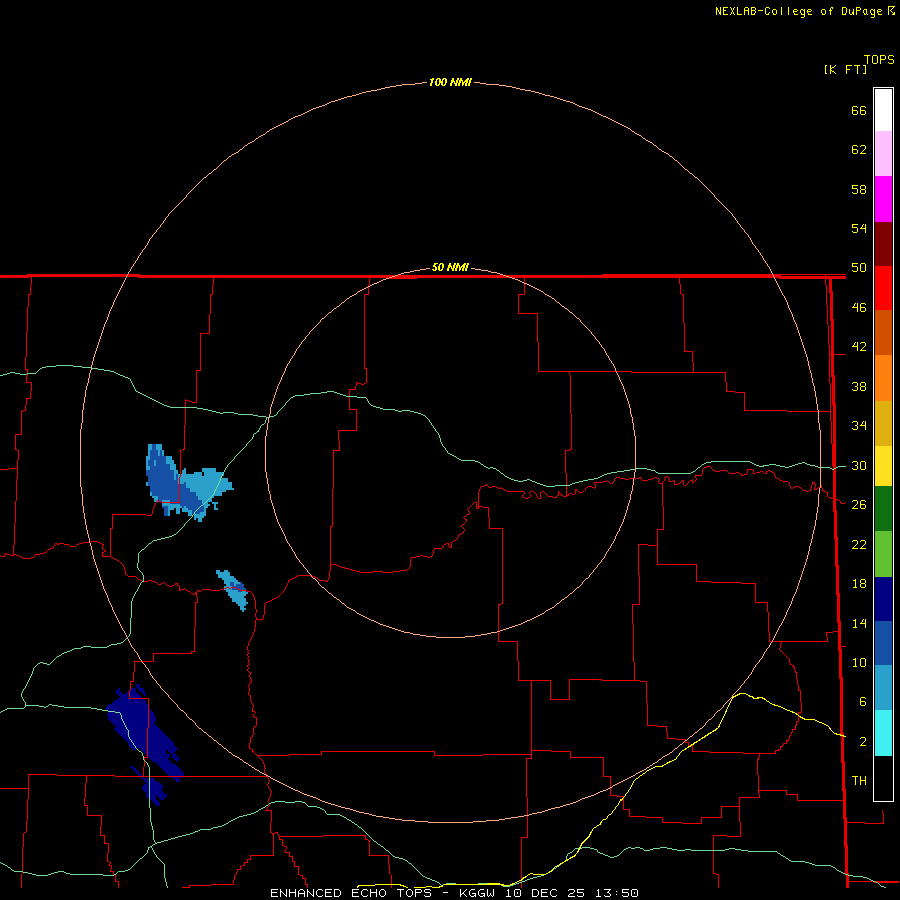
Task: Click the small light blue echo between the rings
Action: (233, 589)
